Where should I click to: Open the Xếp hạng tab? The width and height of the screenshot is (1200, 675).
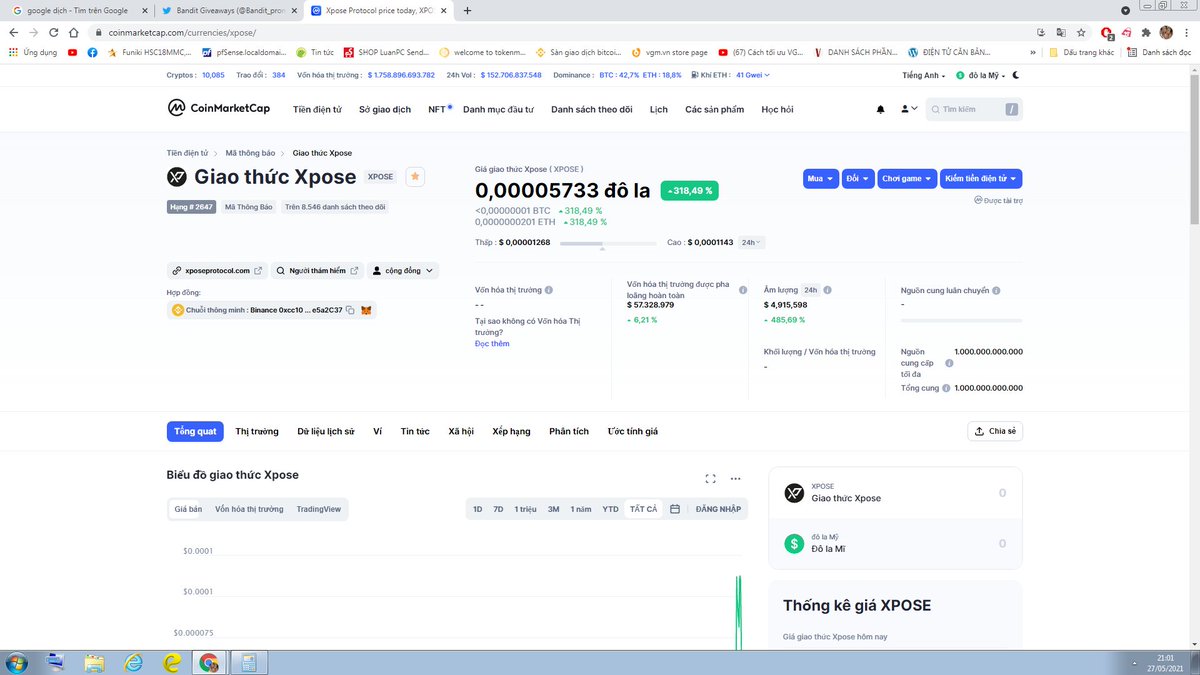pyautogui.click(x=511, y=431)
